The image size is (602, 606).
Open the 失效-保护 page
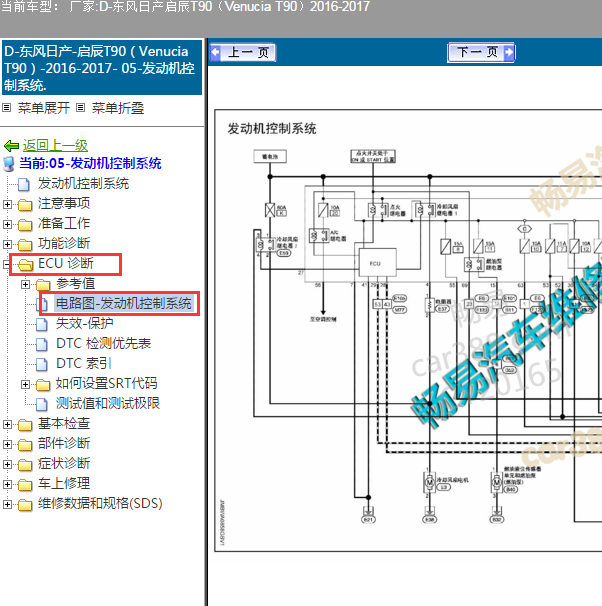coord(85,324)
